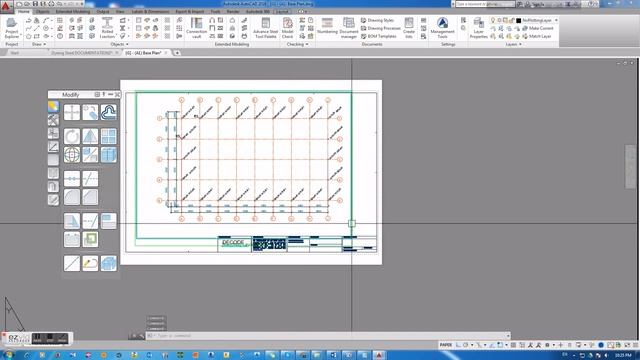
Task: Select the bottom-left line tool in Modify palette
Action: [72, 263]
